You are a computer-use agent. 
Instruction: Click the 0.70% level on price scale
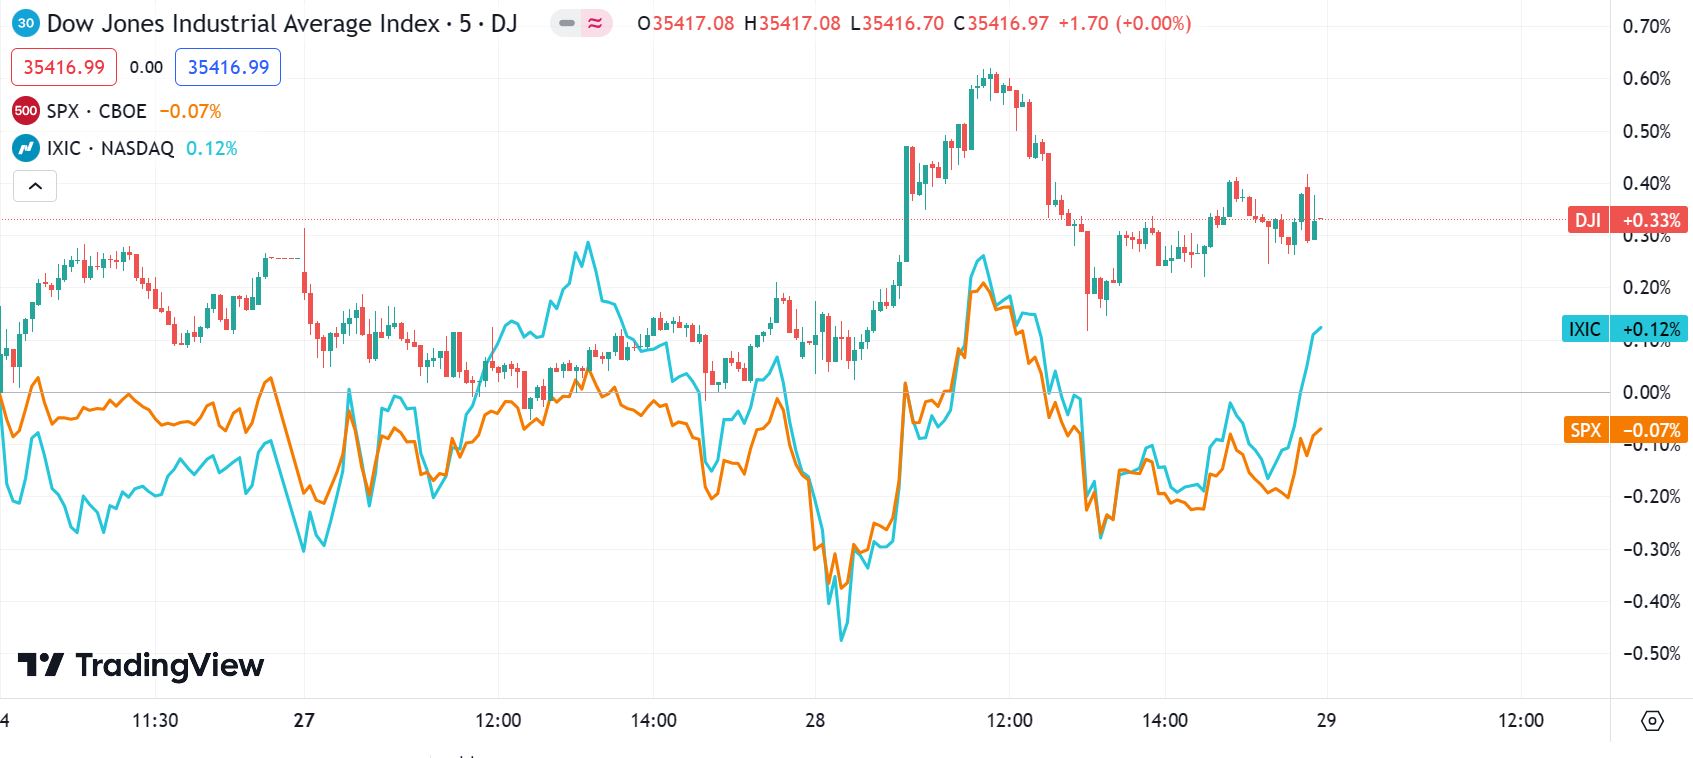pos(1646,26)
